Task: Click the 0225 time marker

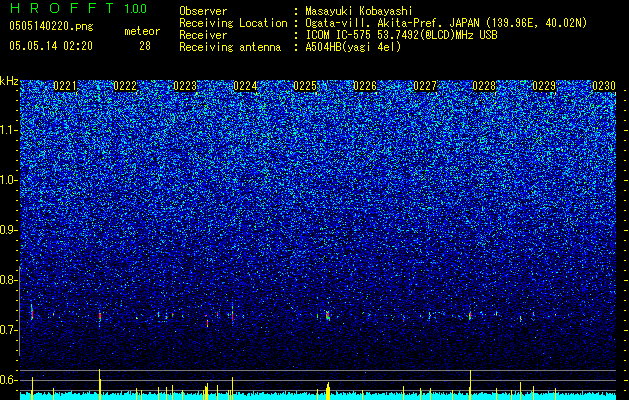Action: click(x=305, y=86)
